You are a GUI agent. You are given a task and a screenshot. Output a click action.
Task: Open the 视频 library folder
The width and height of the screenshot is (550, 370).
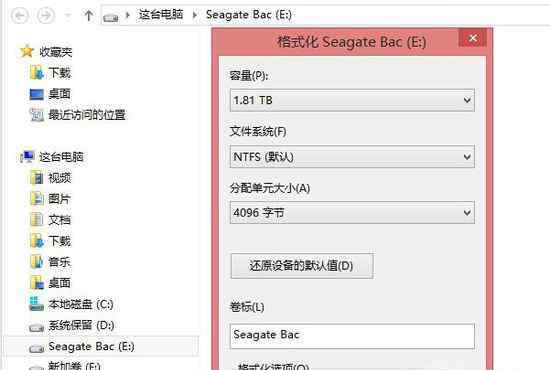click(51, 177)
